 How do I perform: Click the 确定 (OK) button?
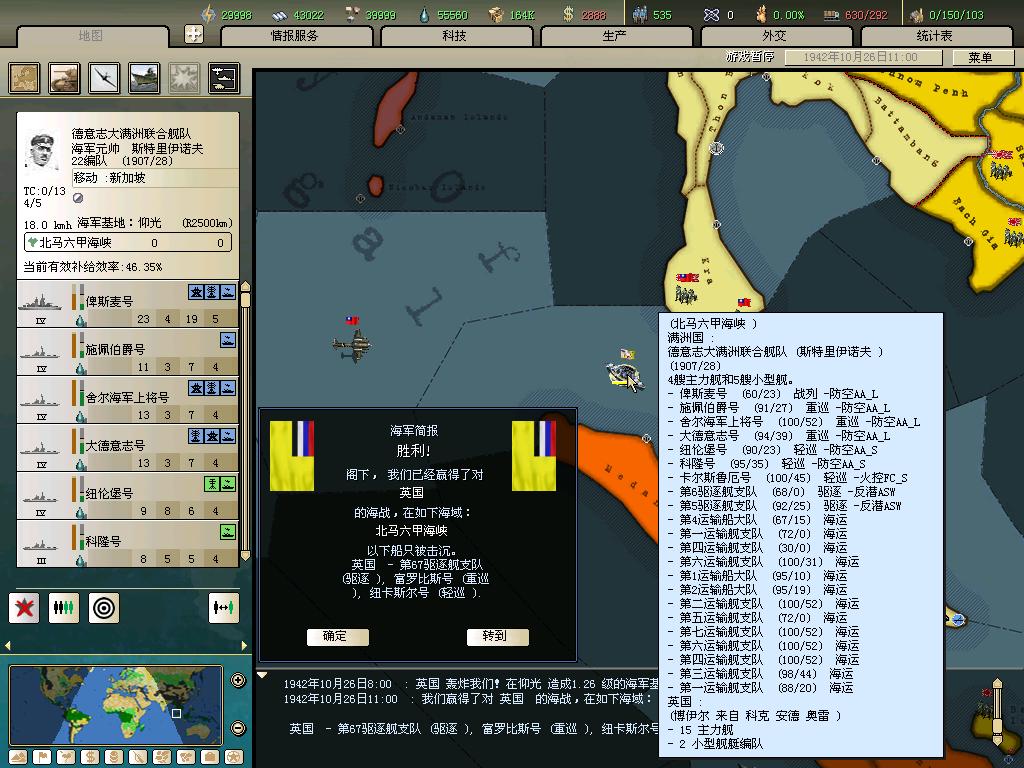[x=337, y=637]
